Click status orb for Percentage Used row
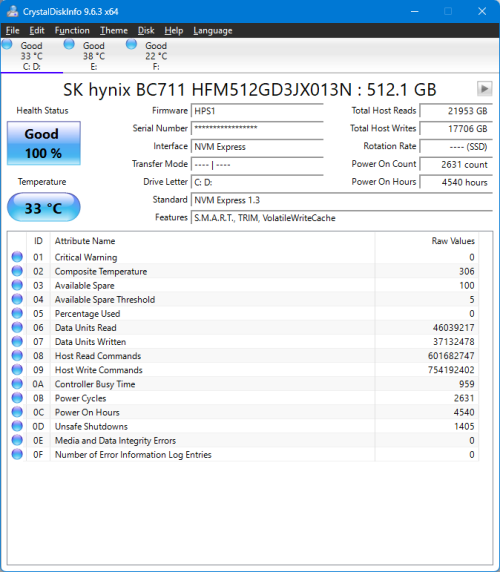Viewport: 500px width, 572px height. 17,313
